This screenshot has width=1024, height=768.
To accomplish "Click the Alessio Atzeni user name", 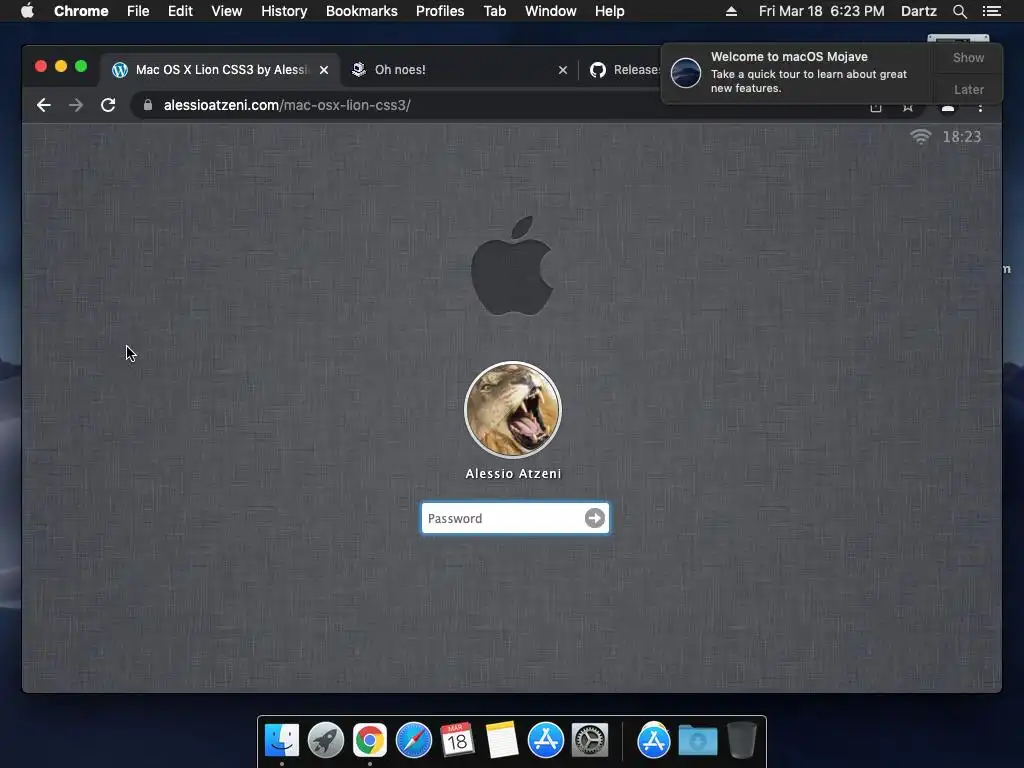I will point(513,473).
